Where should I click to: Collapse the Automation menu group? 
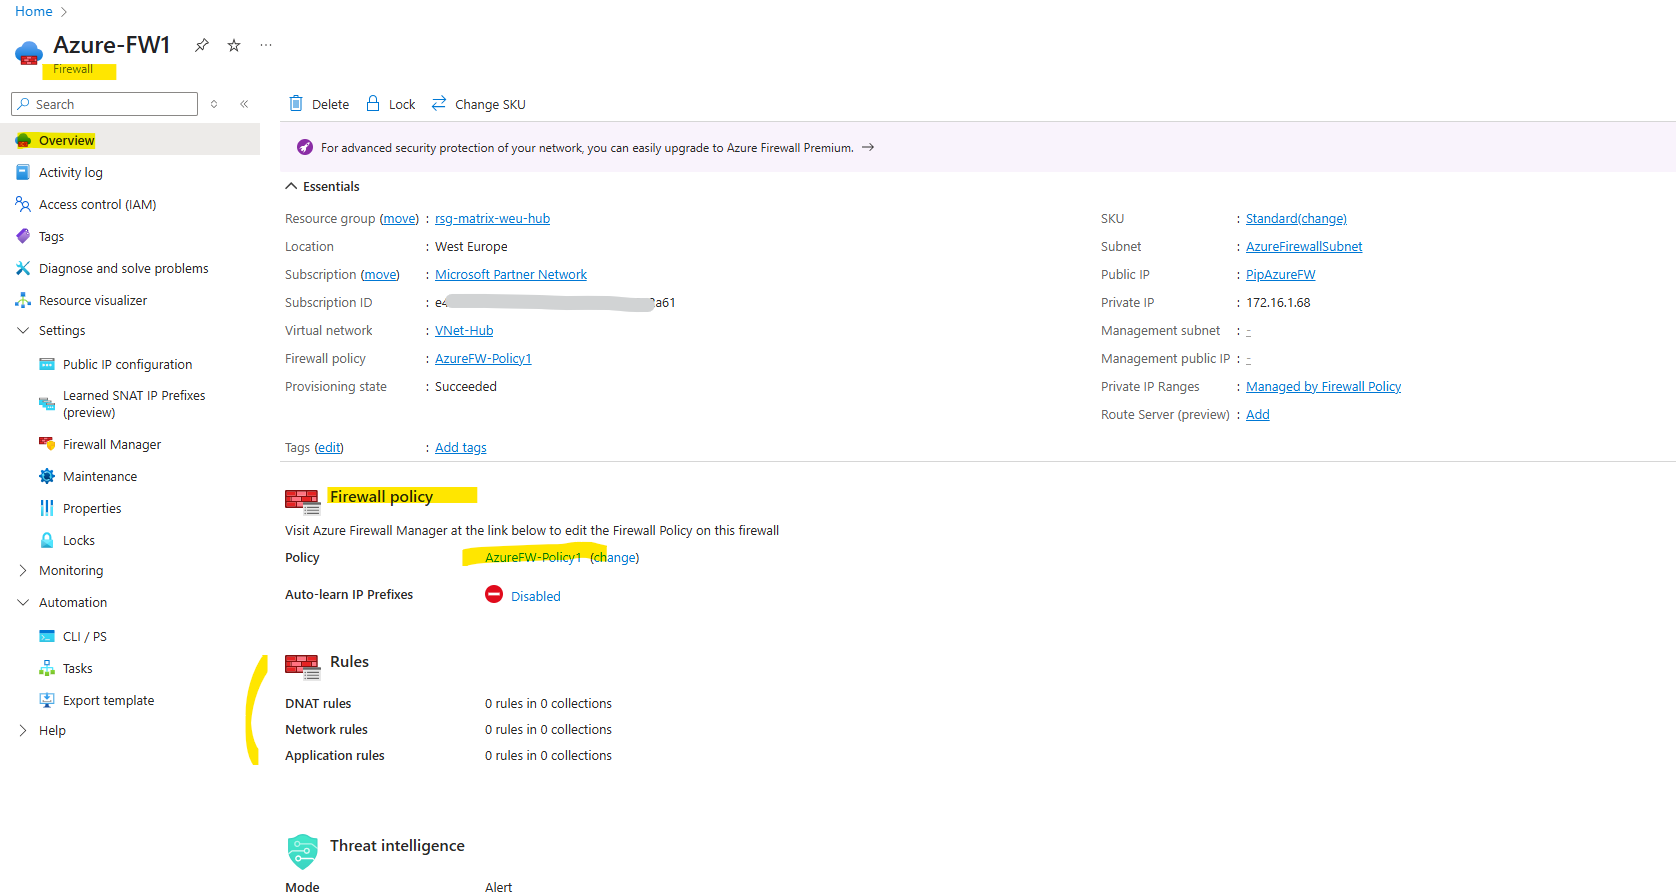coord(23,602)
